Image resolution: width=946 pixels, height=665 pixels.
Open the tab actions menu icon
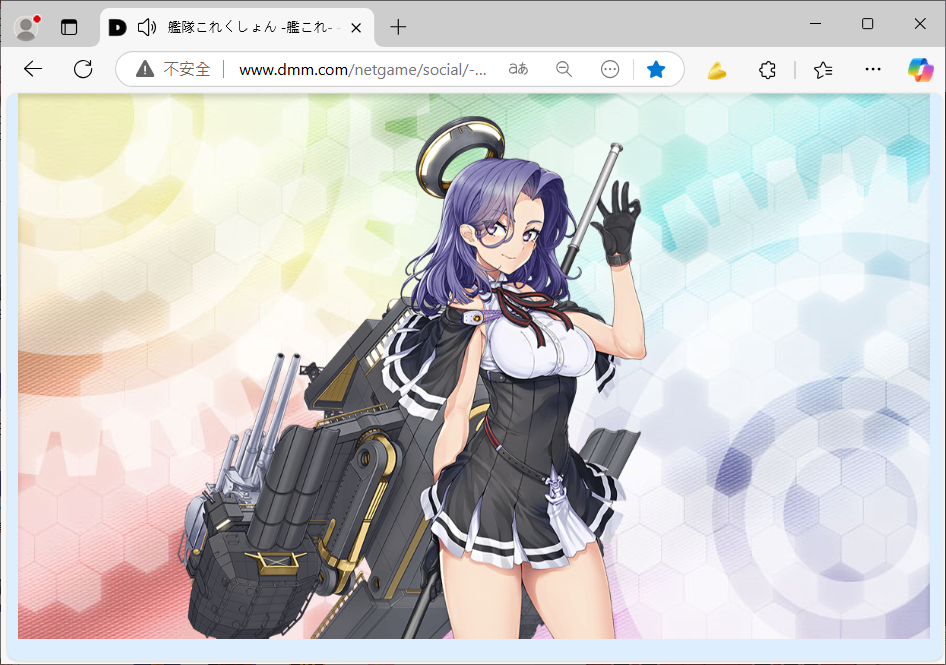click(69, 27)
